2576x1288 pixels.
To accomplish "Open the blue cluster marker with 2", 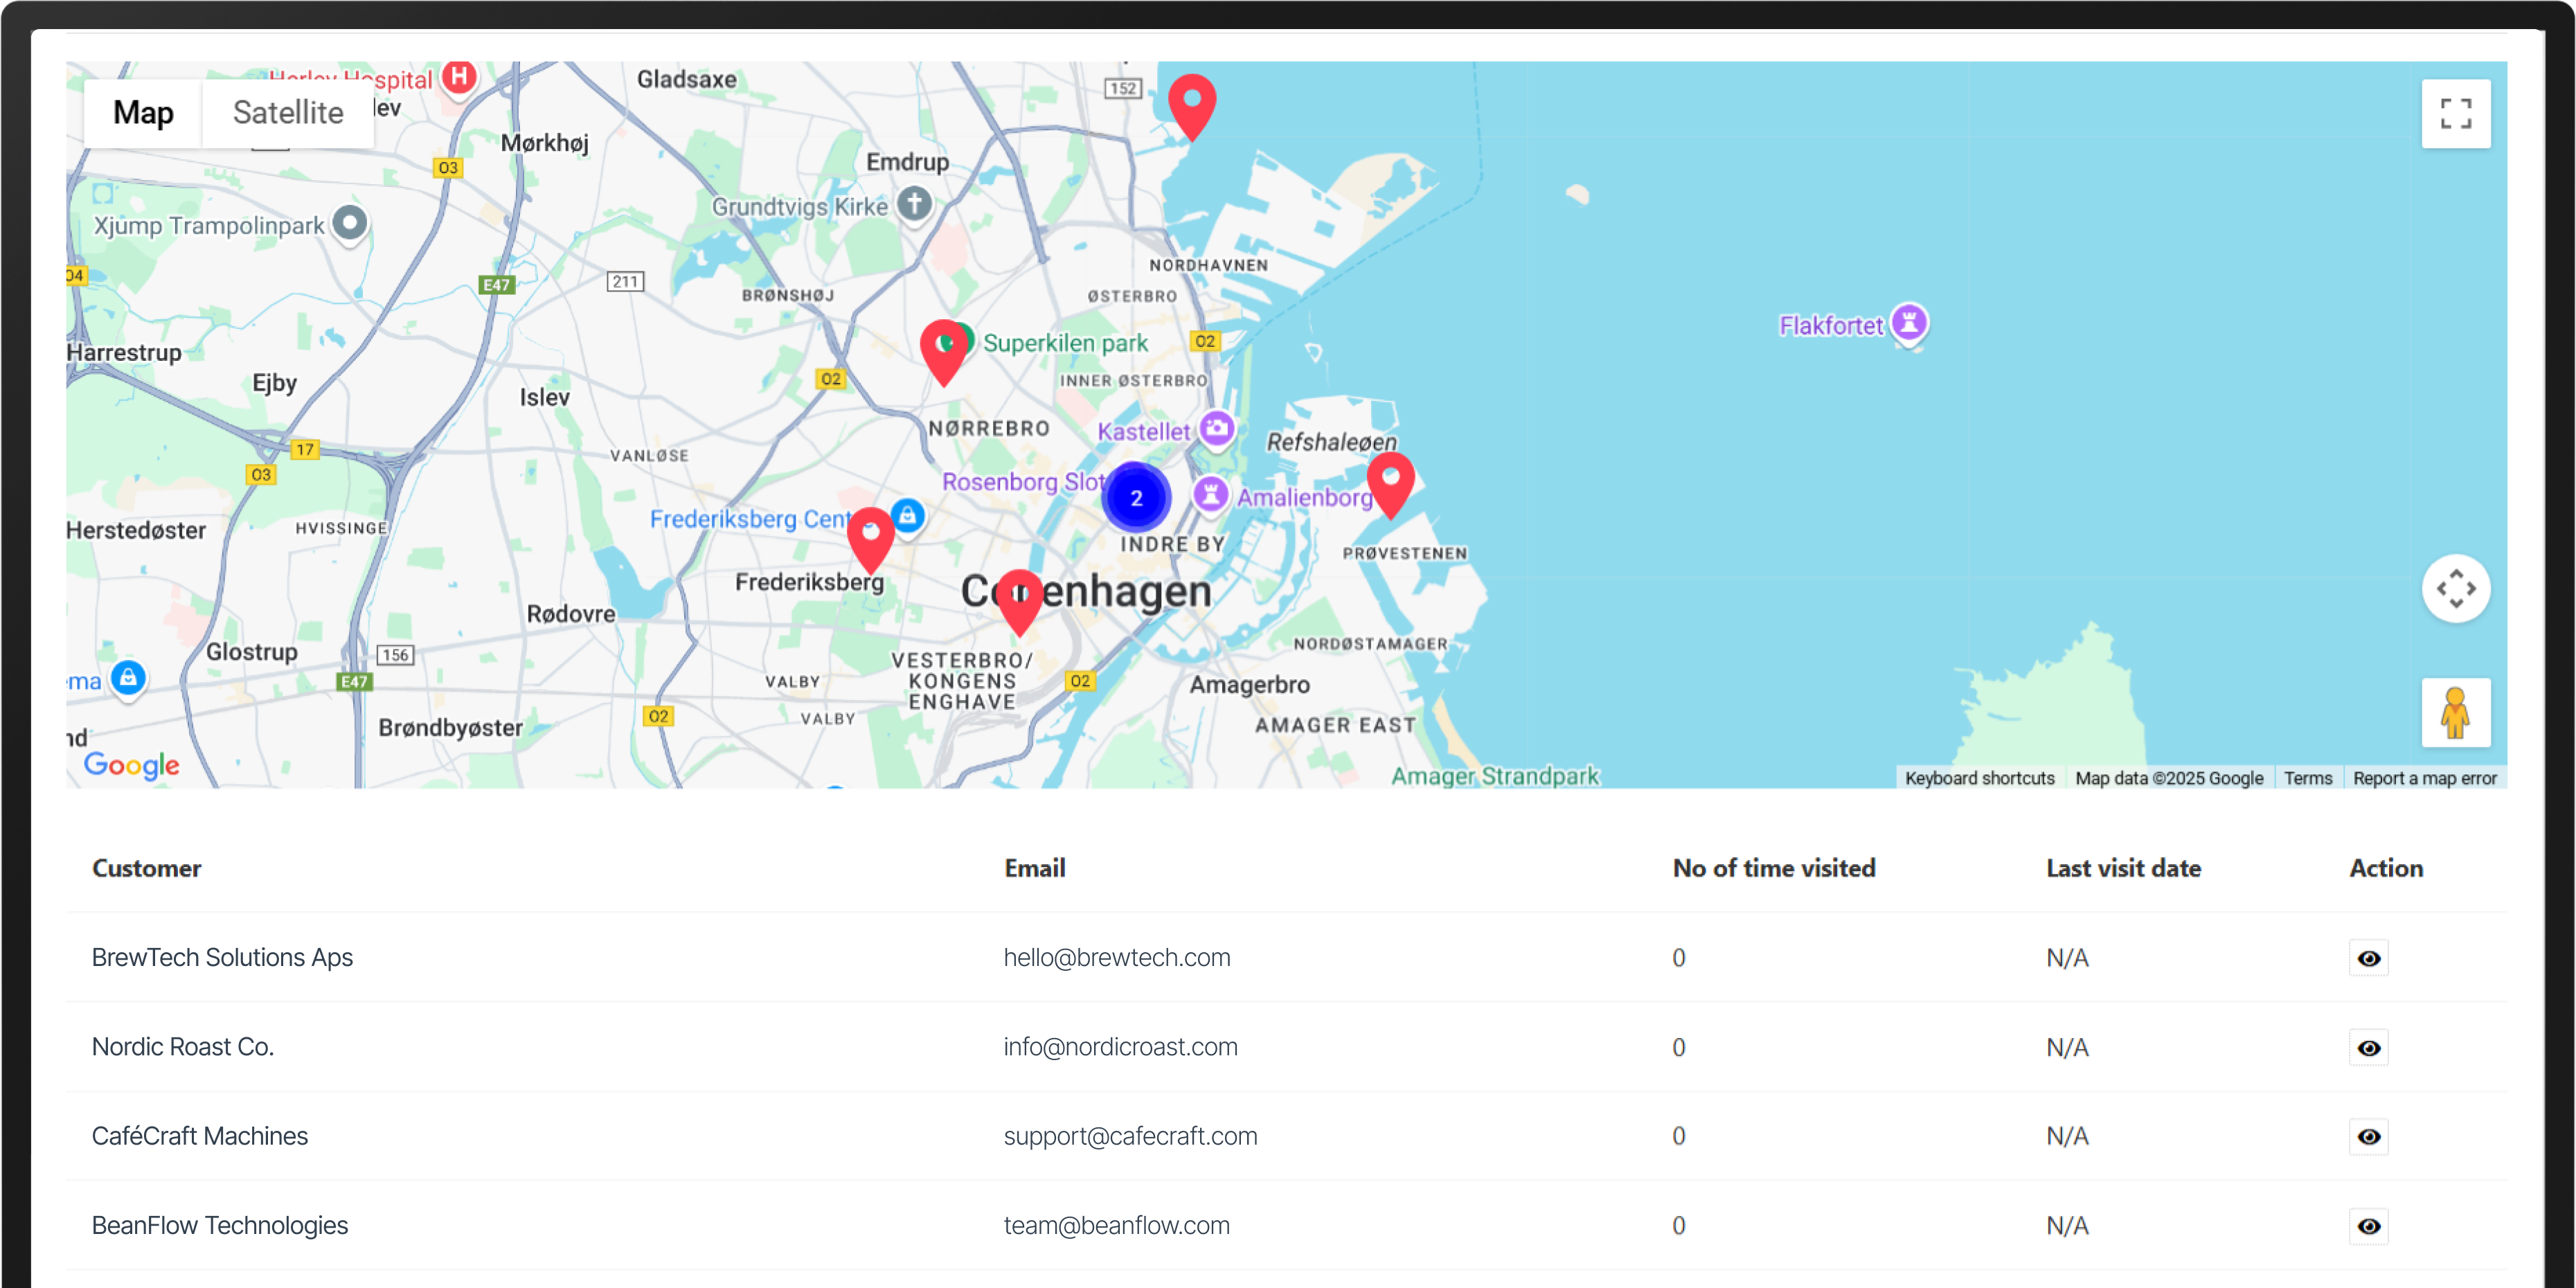I will click(1136, 497).
